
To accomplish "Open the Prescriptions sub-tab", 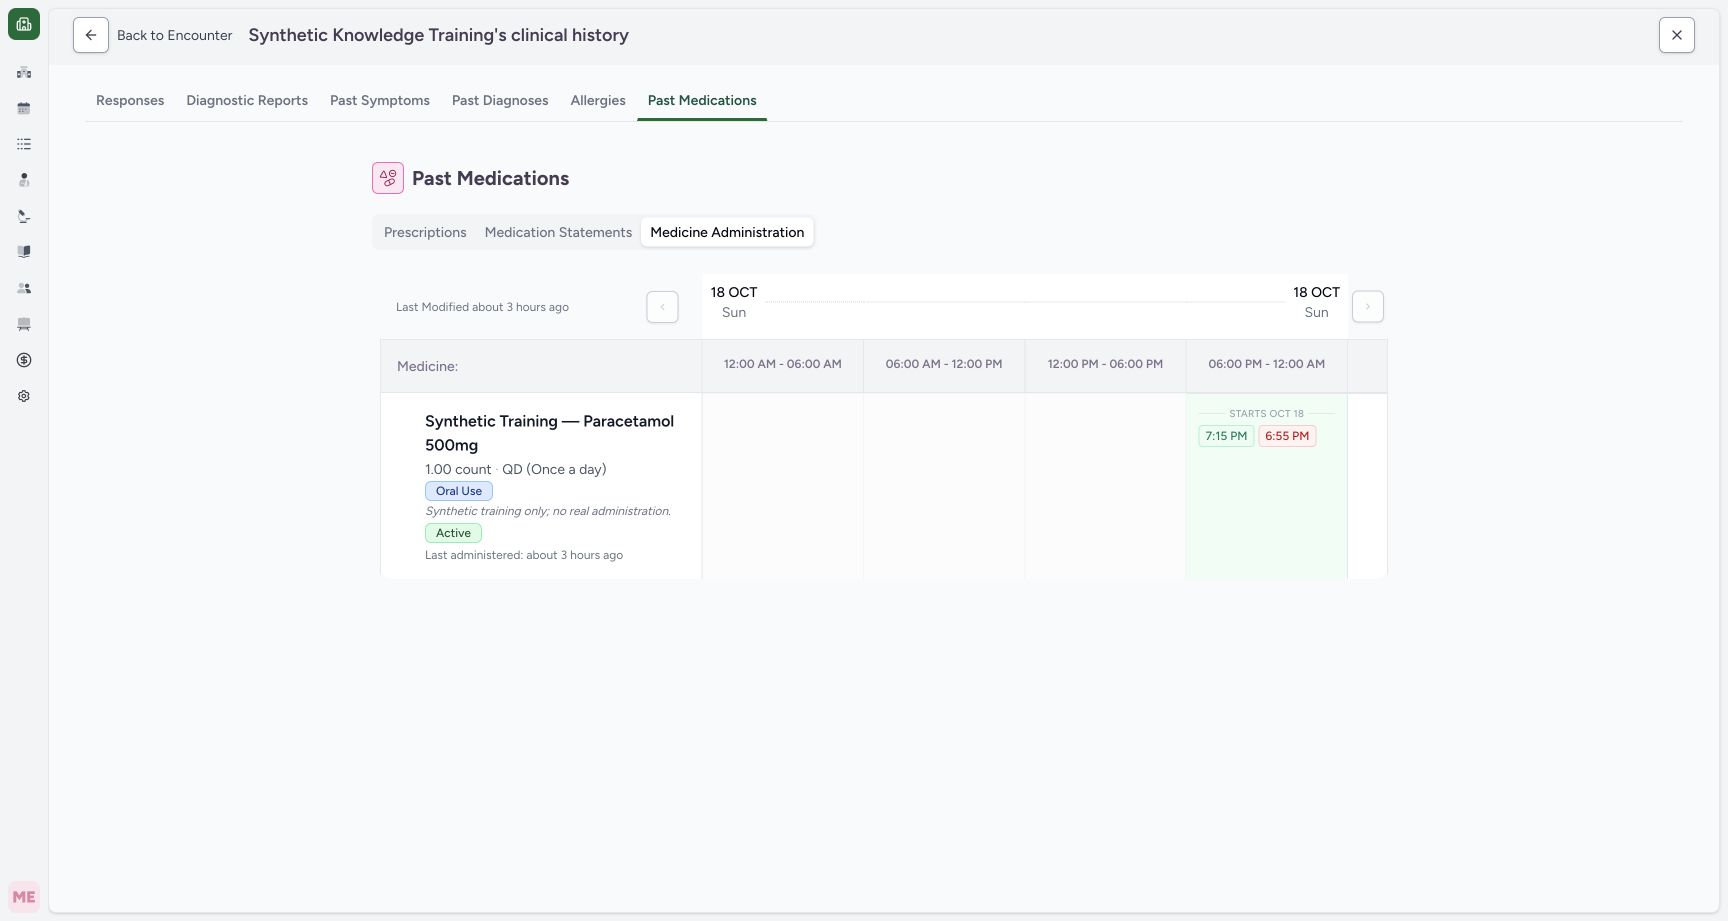I will pyautogui.click(x=425, y=232).
